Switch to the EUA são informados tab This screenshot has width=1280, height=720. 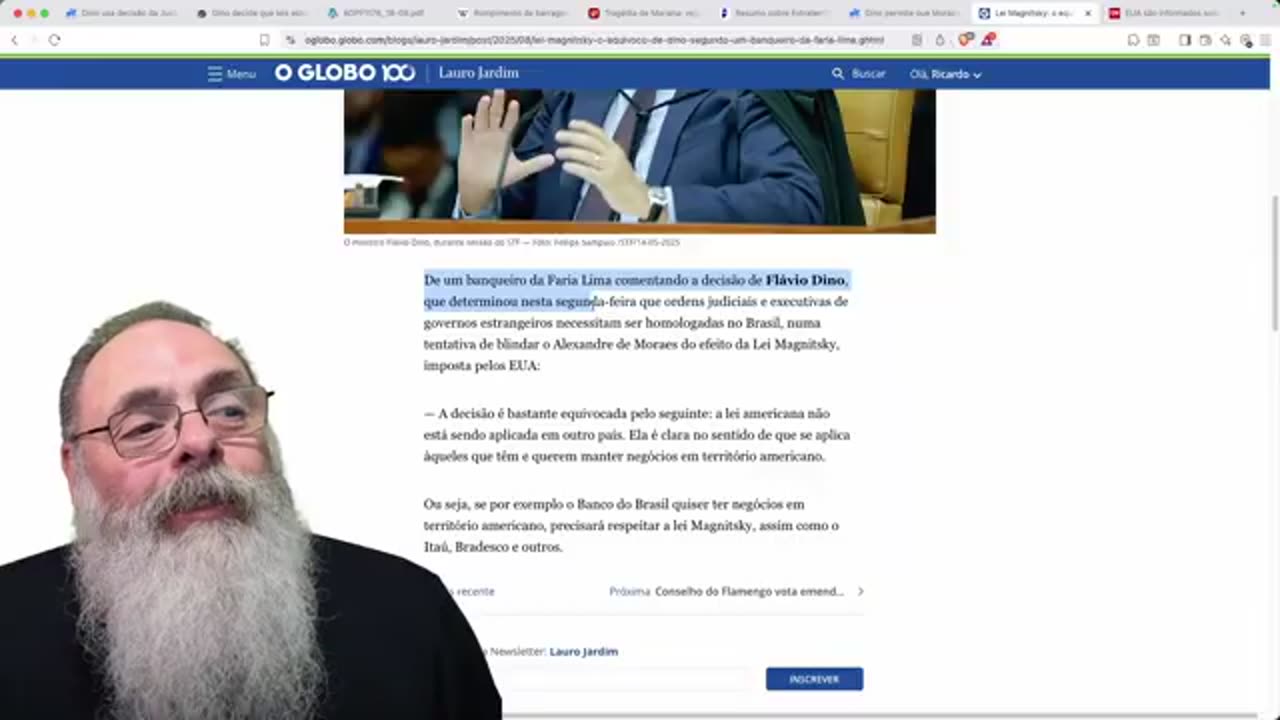point(1165,13)
